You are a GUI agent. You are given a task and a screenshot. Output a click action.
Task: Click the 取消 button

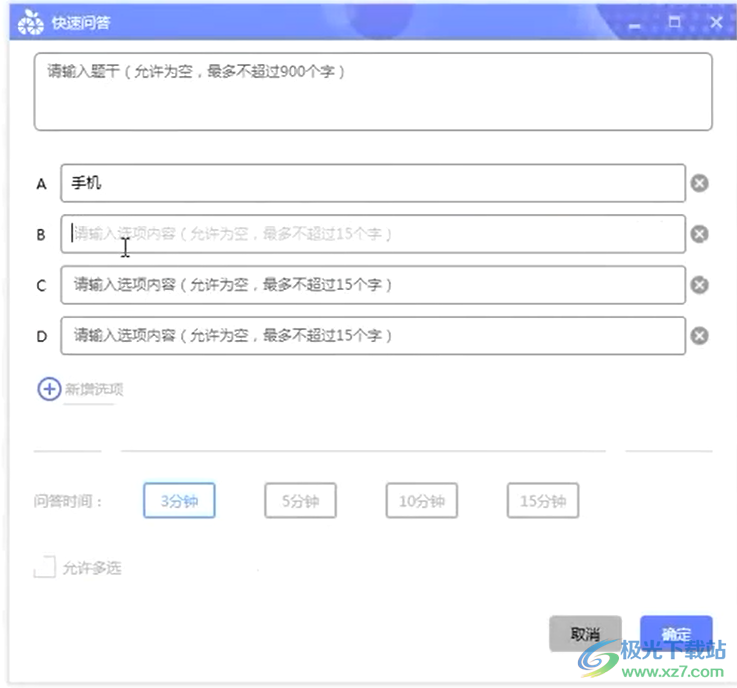point(585,633)
